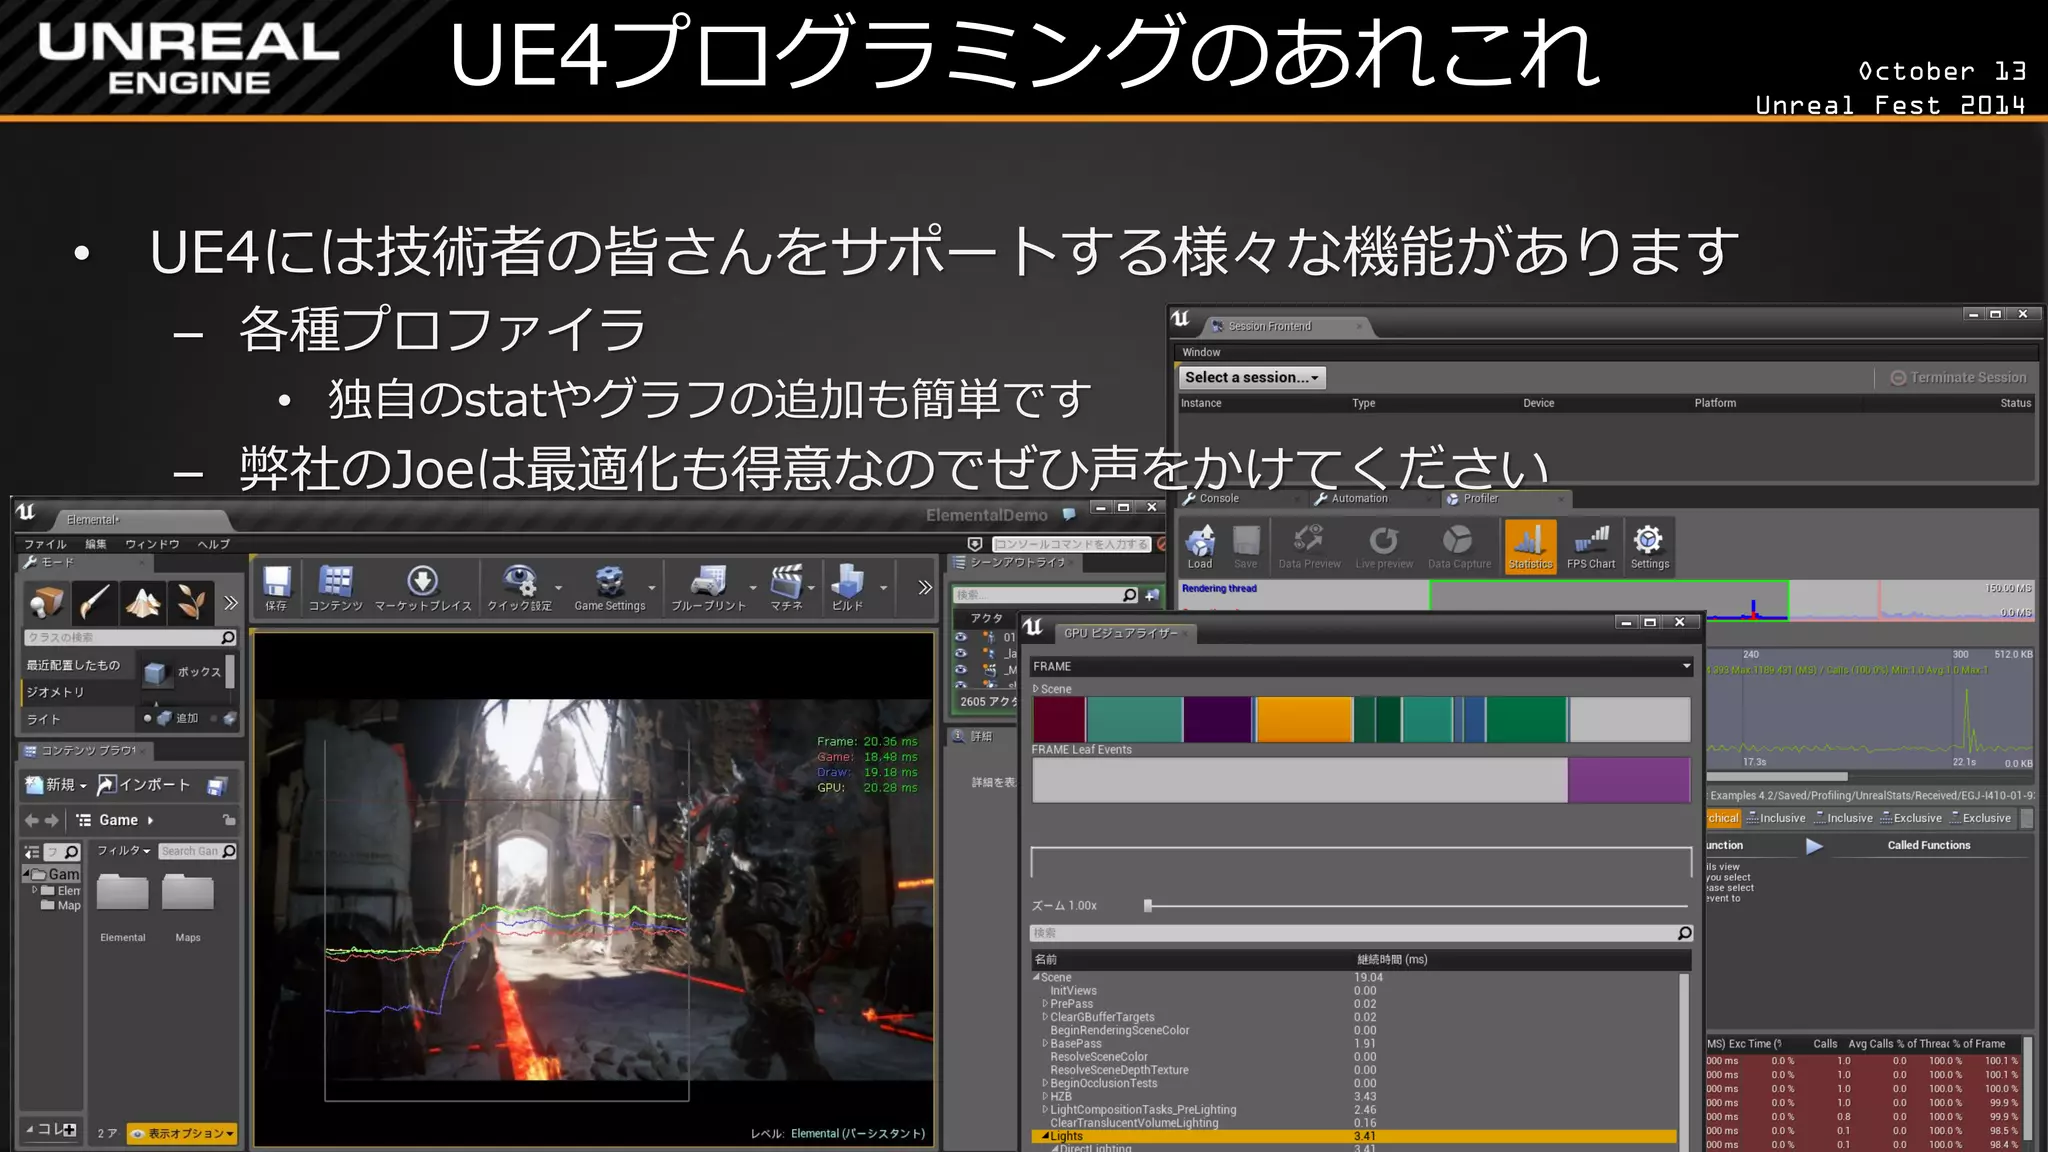Open 表示オプション view options dropdown
This screenshot has width=2048, height=1152.
182,1133
